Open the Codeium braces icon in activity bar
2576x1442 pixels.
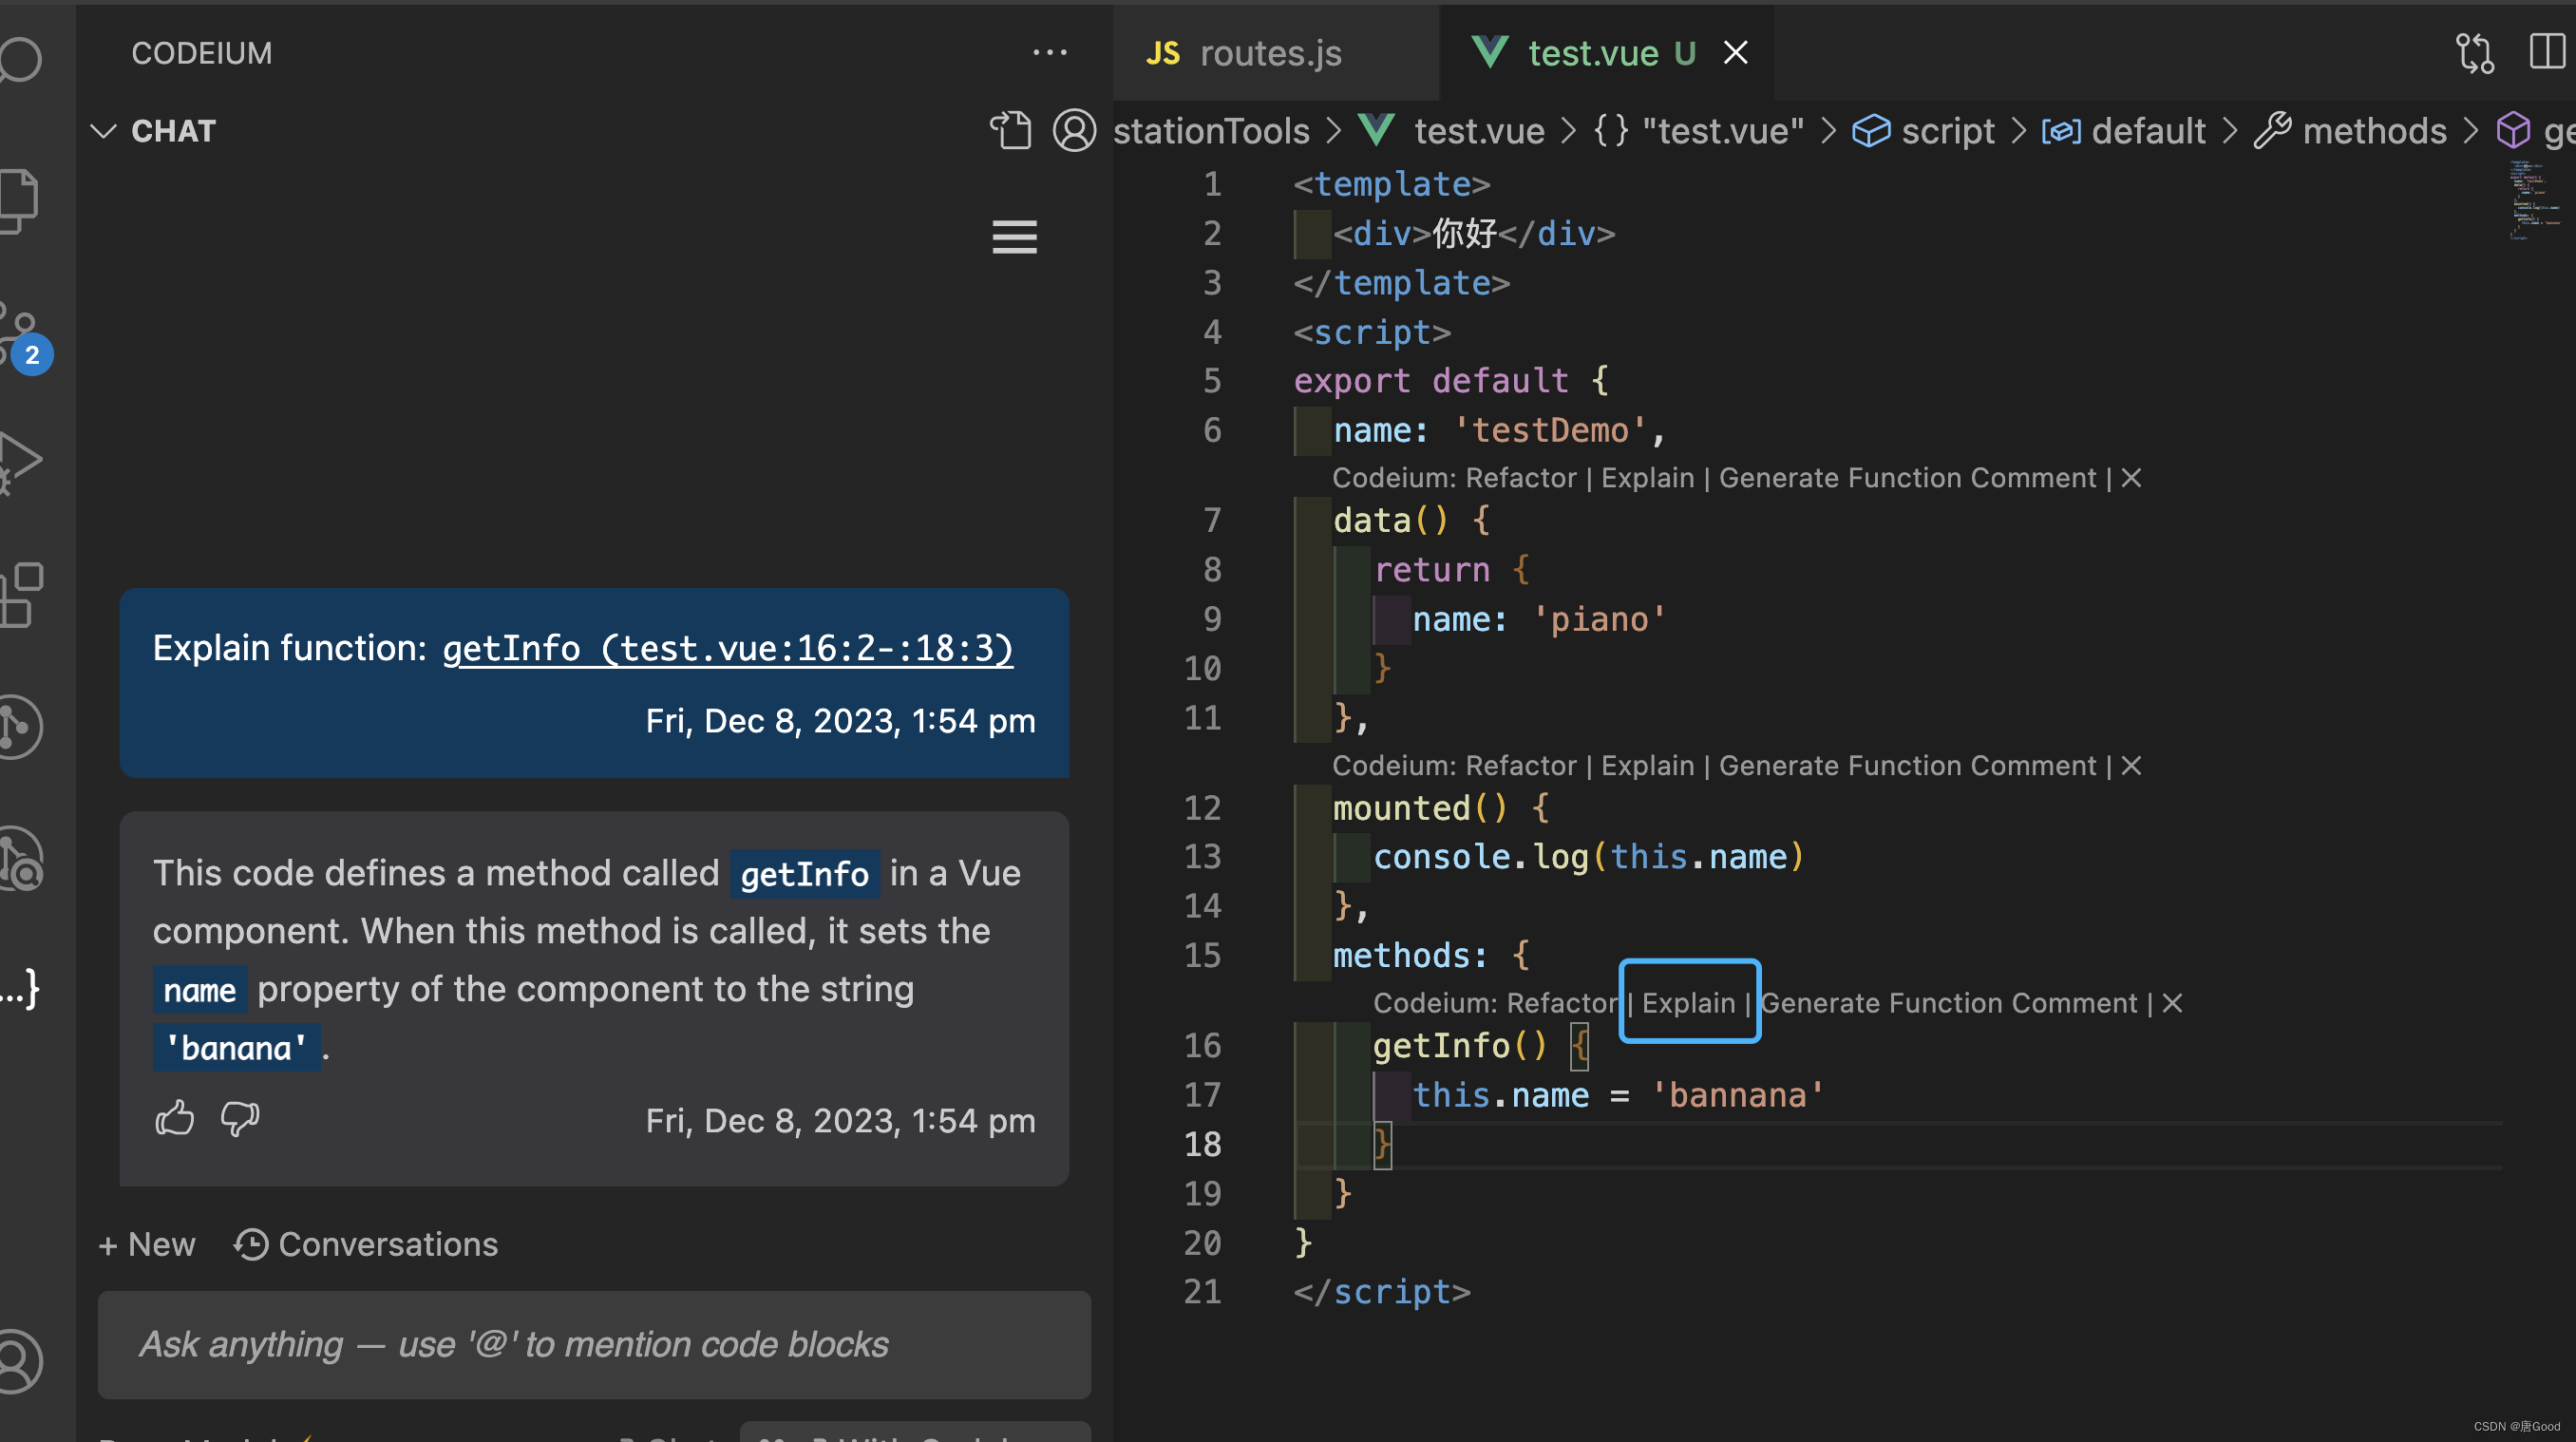point(20,989)
